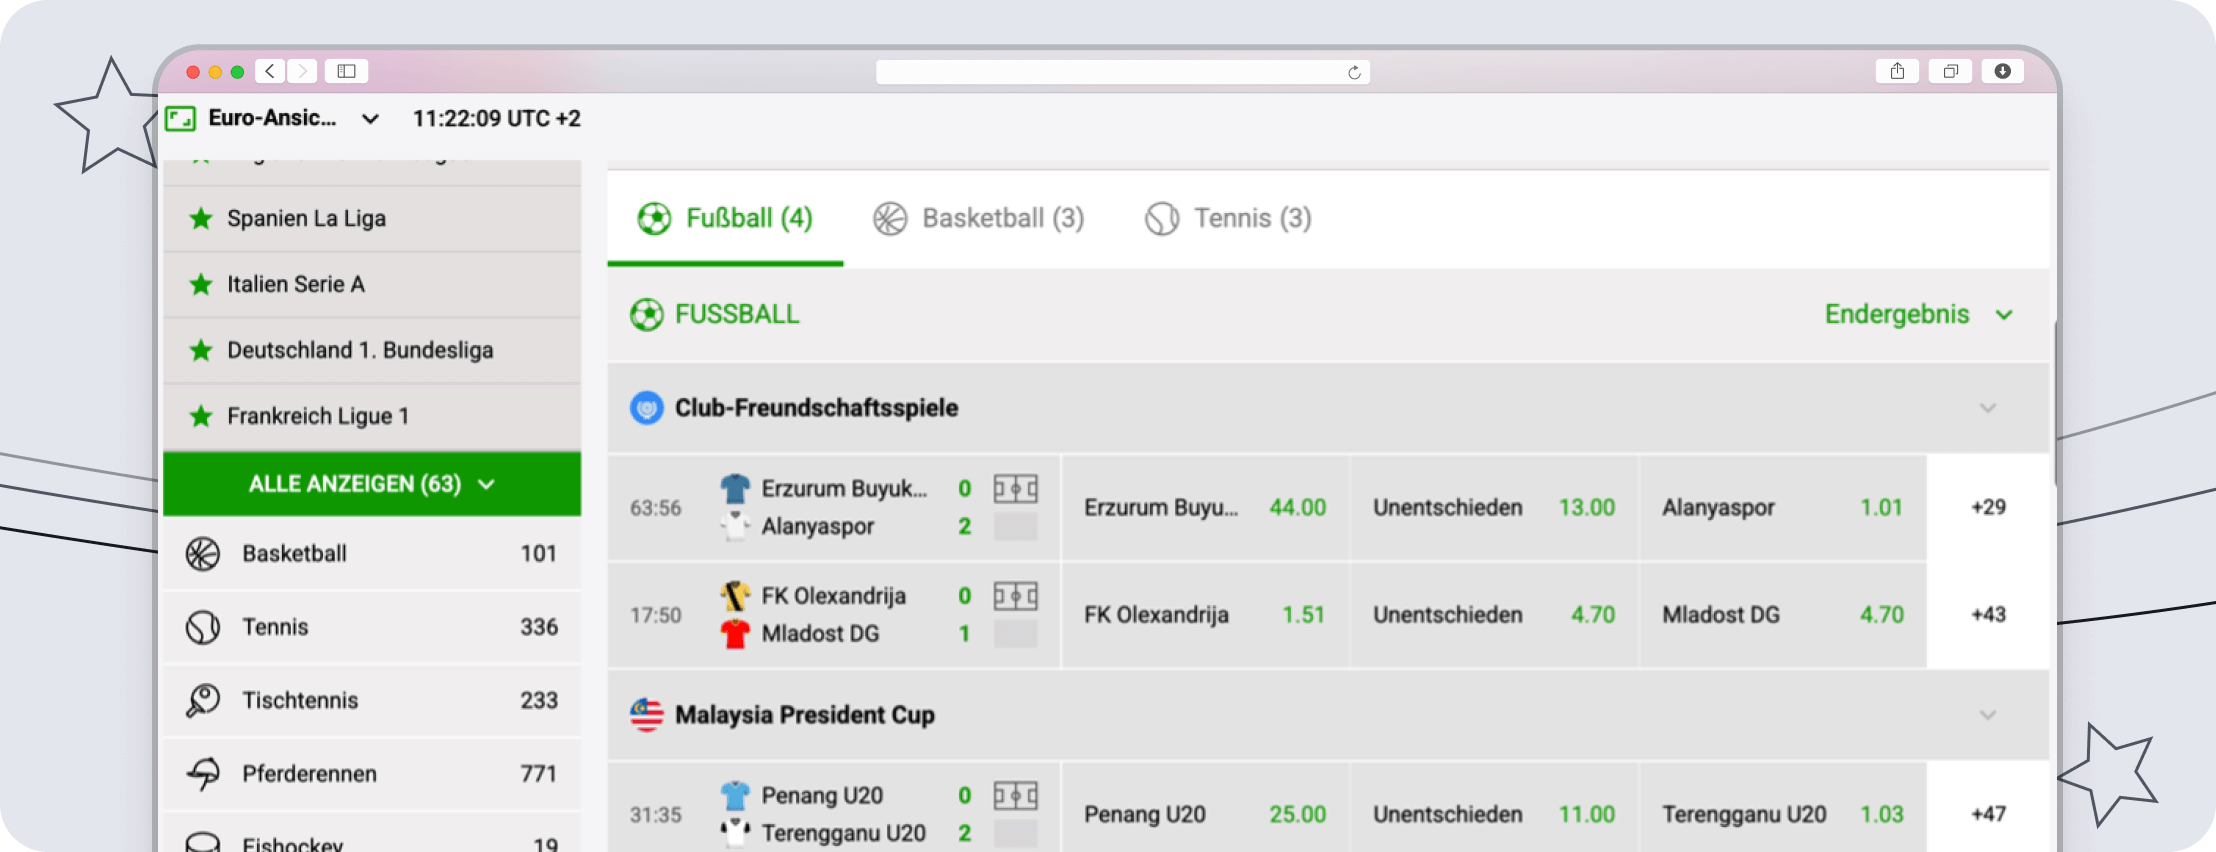Click the Basketball icon in the sidebar
The width and height of the screenshot is (2216, 852).
(x=203, y=554)
